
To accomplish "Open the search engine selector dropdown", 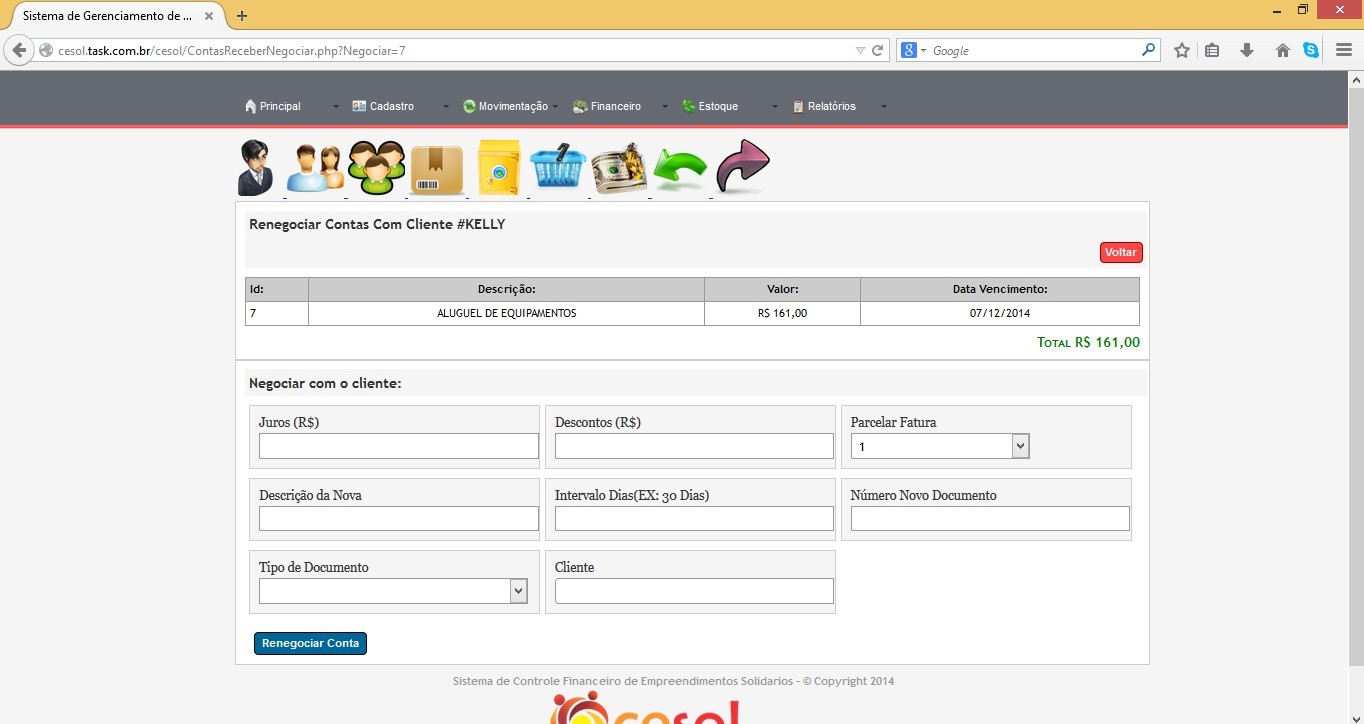I will 914,51.
